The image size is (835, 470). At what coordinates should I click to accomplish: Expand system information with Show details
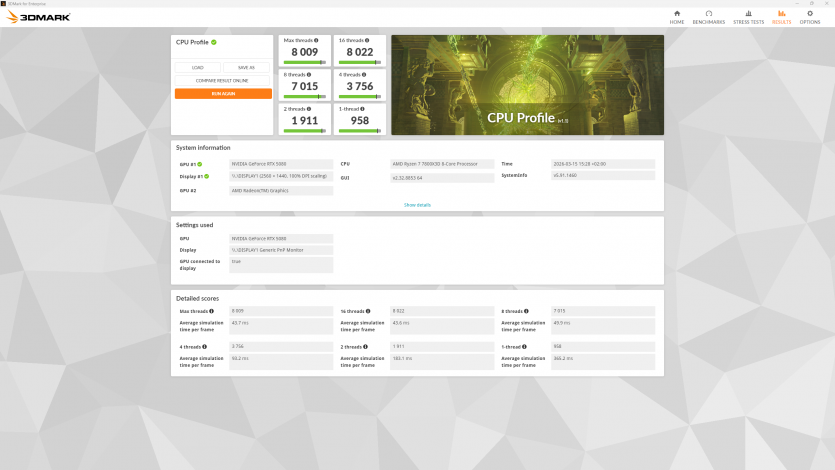(417, 205)
